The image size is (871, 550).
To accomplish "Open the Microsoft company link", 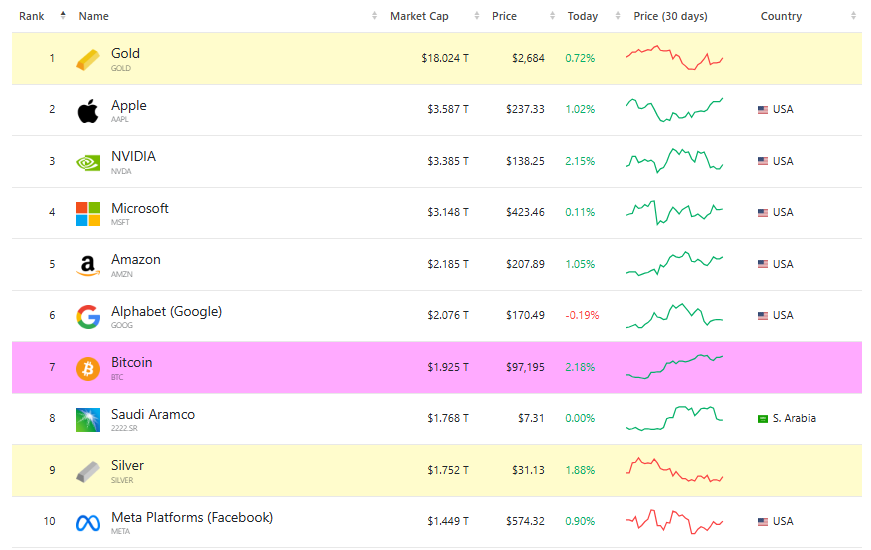I will (x=140, y=208).
